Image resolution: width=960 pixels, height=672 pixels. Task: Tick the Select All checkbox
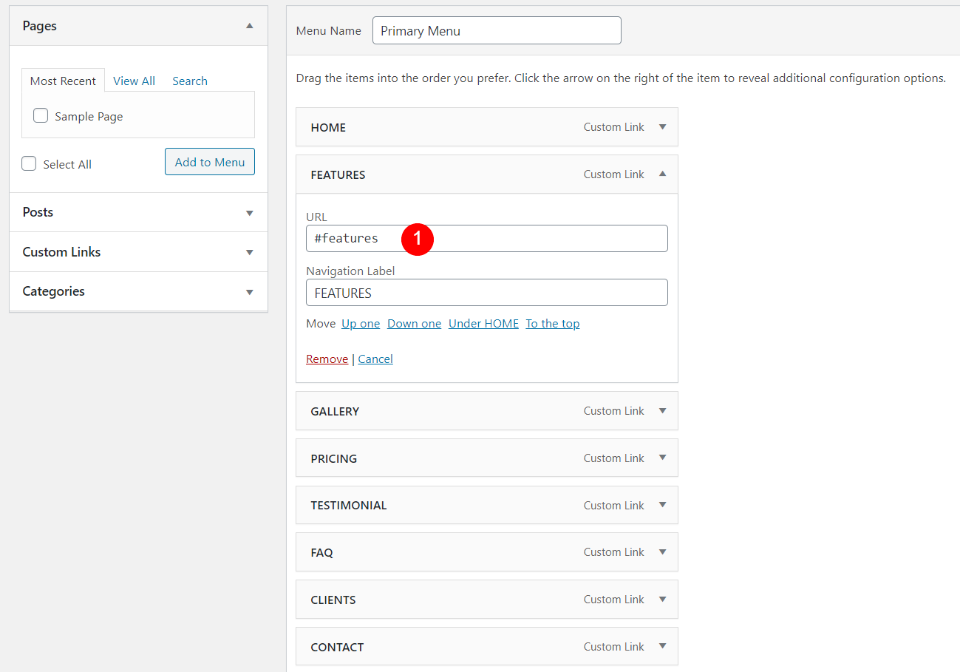[29, 164]
